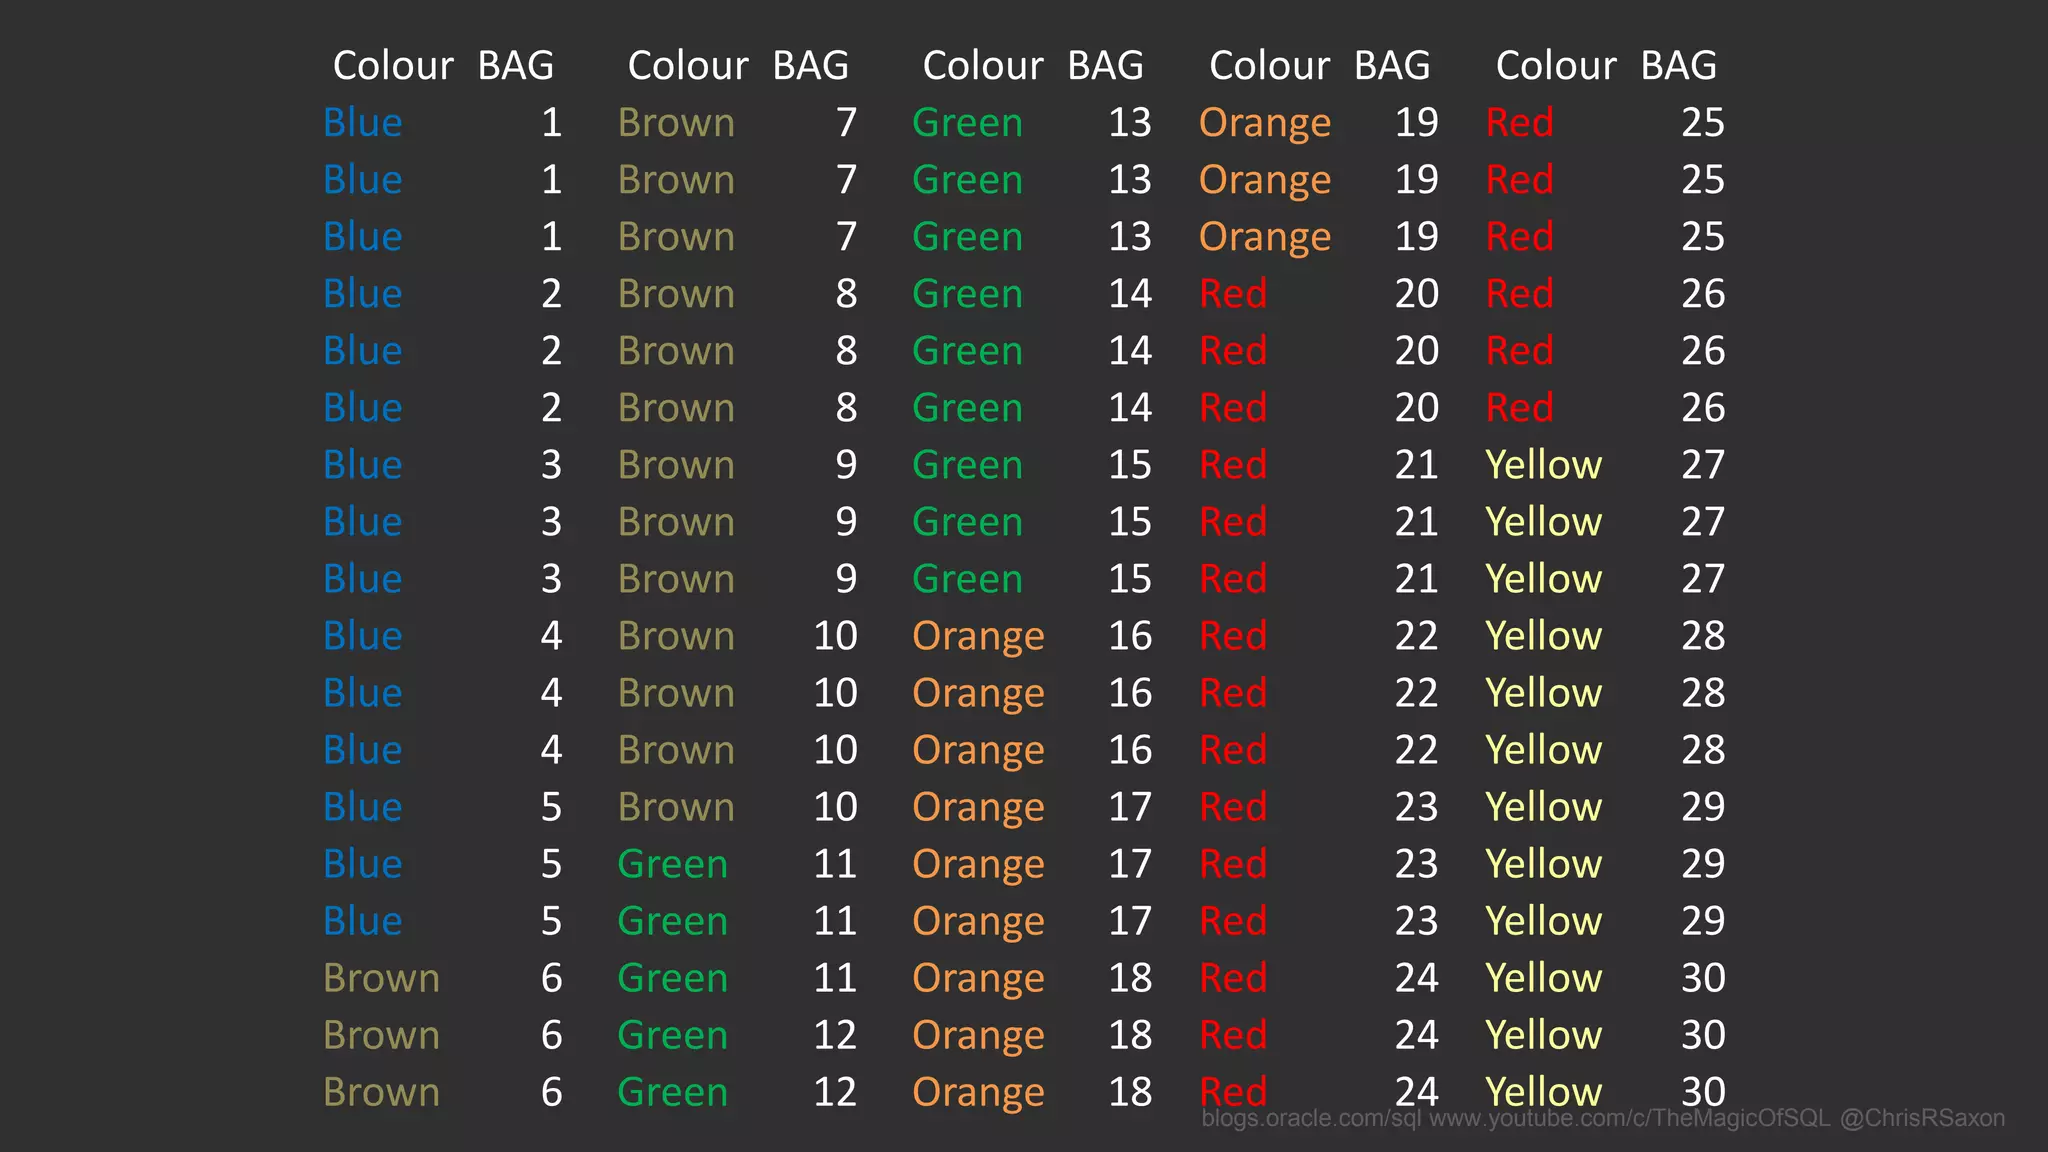
Task: Select the BAG header above the value 13
Action: click(x=1106, y=66)
